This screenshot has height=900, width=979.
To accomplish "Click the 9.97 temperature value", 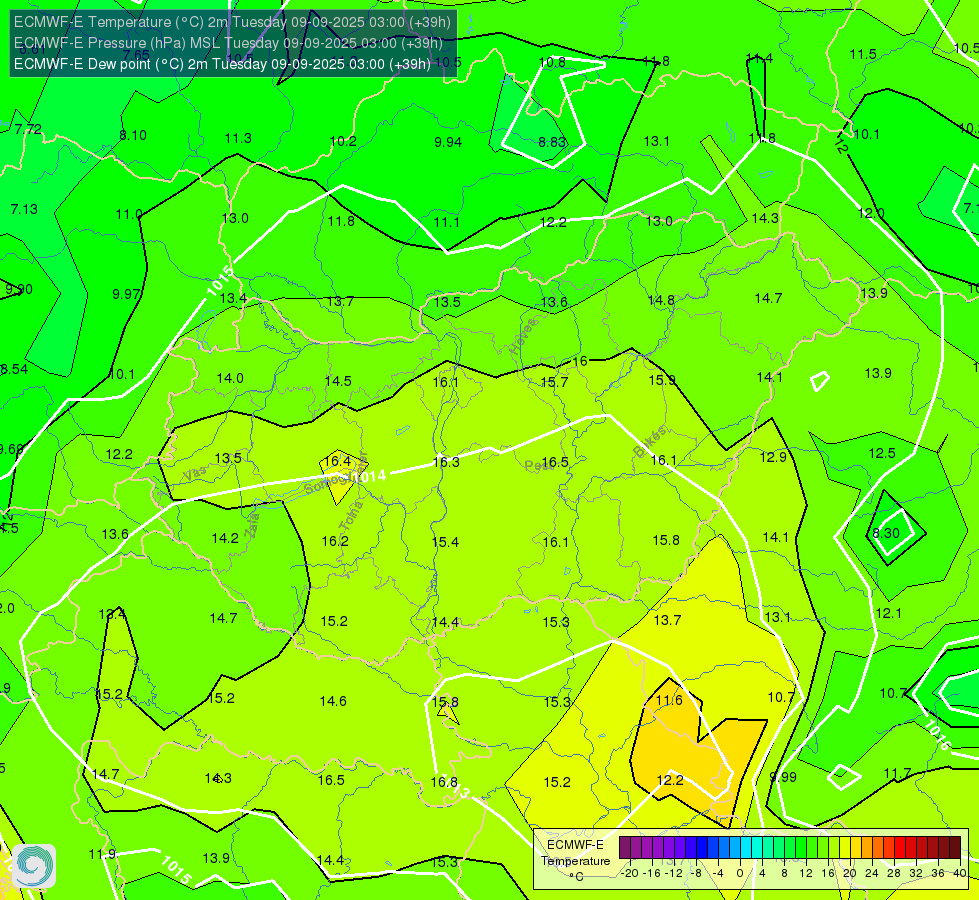I will point(126,294).
